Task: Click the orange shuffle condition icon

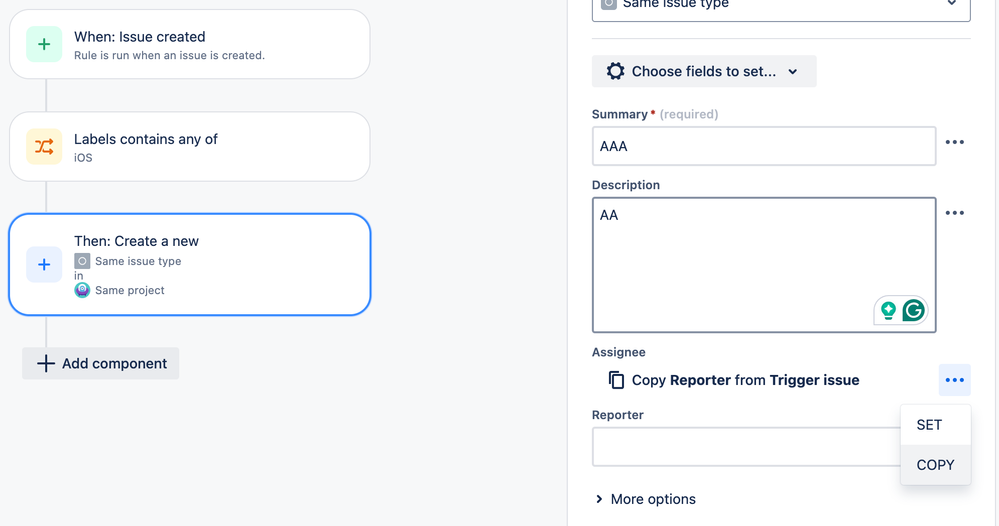Action: (44, 146)
